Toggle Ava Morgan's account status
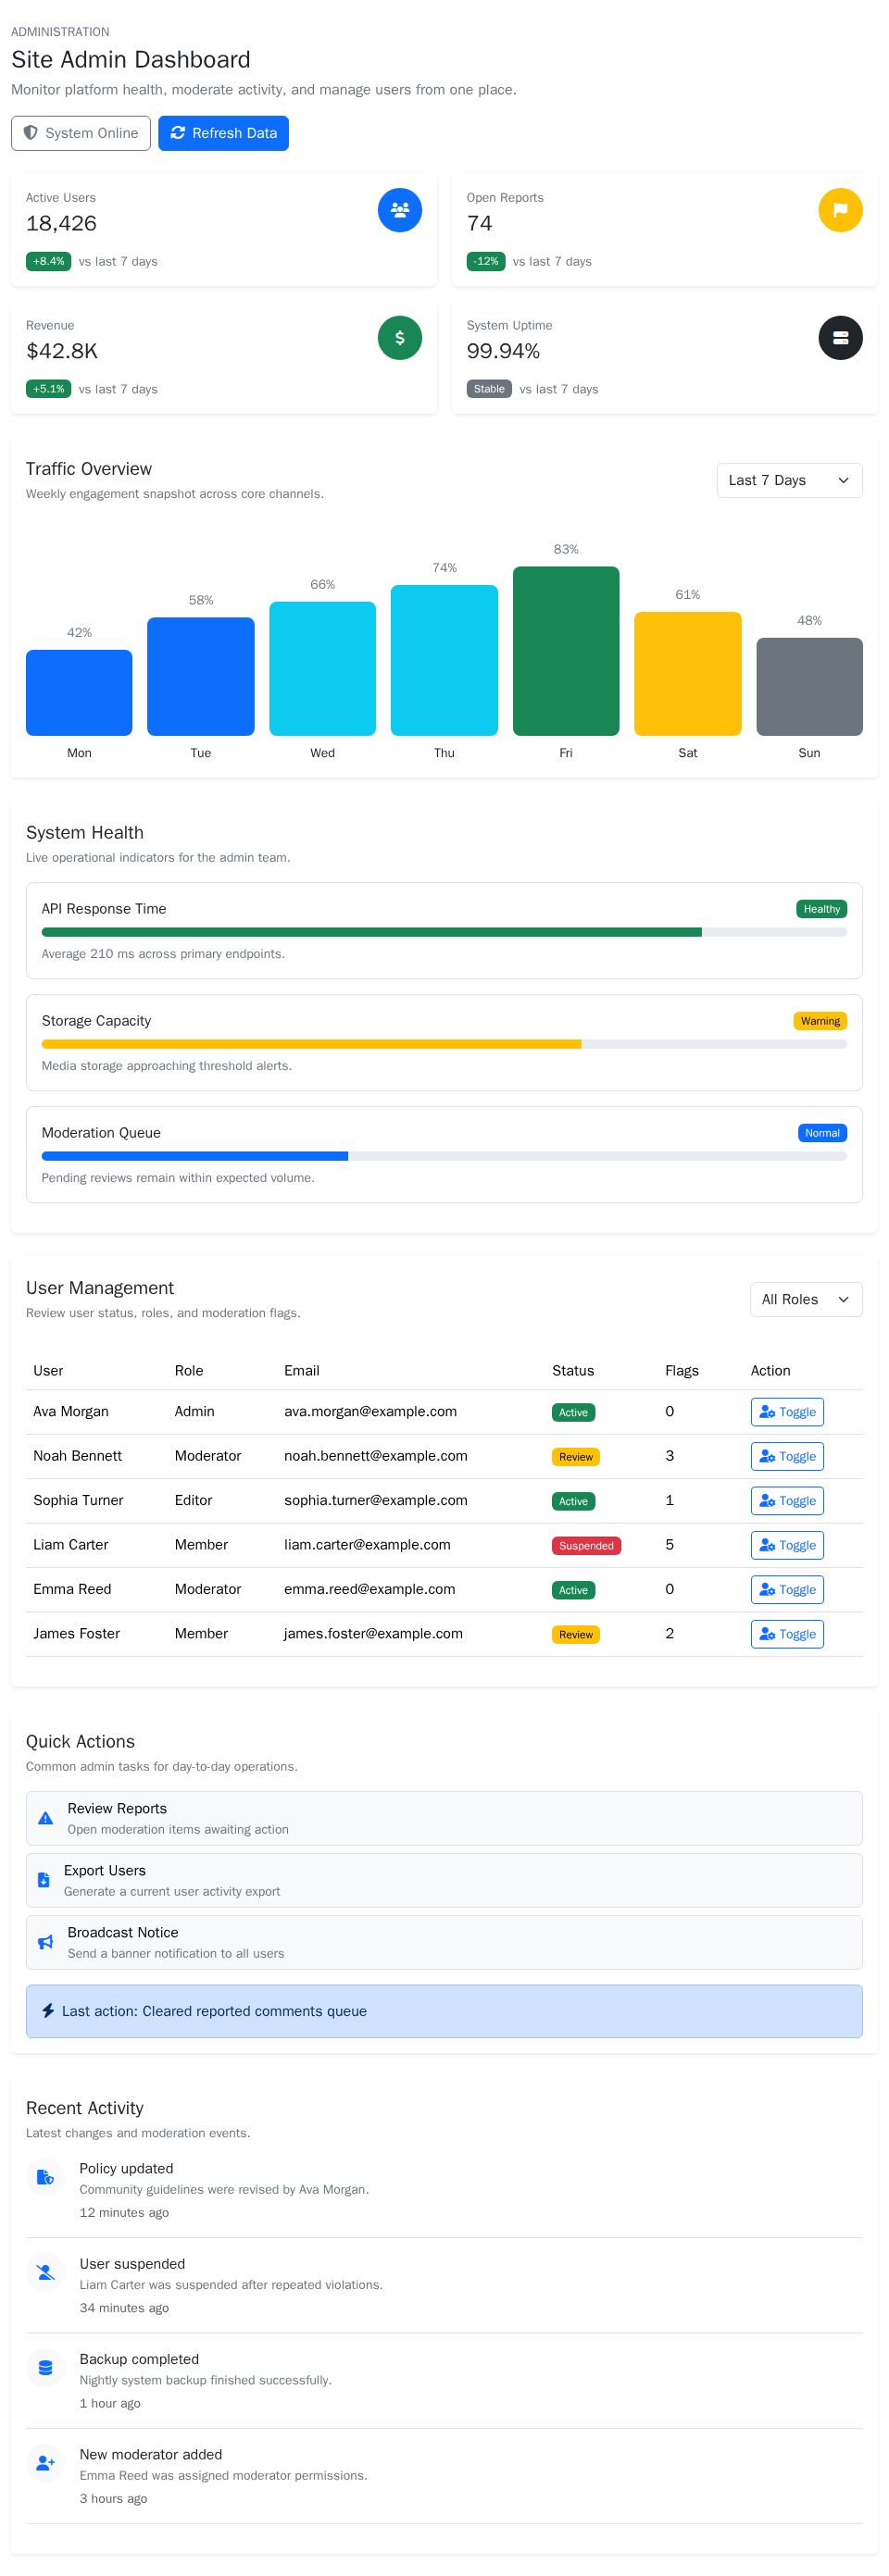889x2576 pixels. [x=787, y=1412]
